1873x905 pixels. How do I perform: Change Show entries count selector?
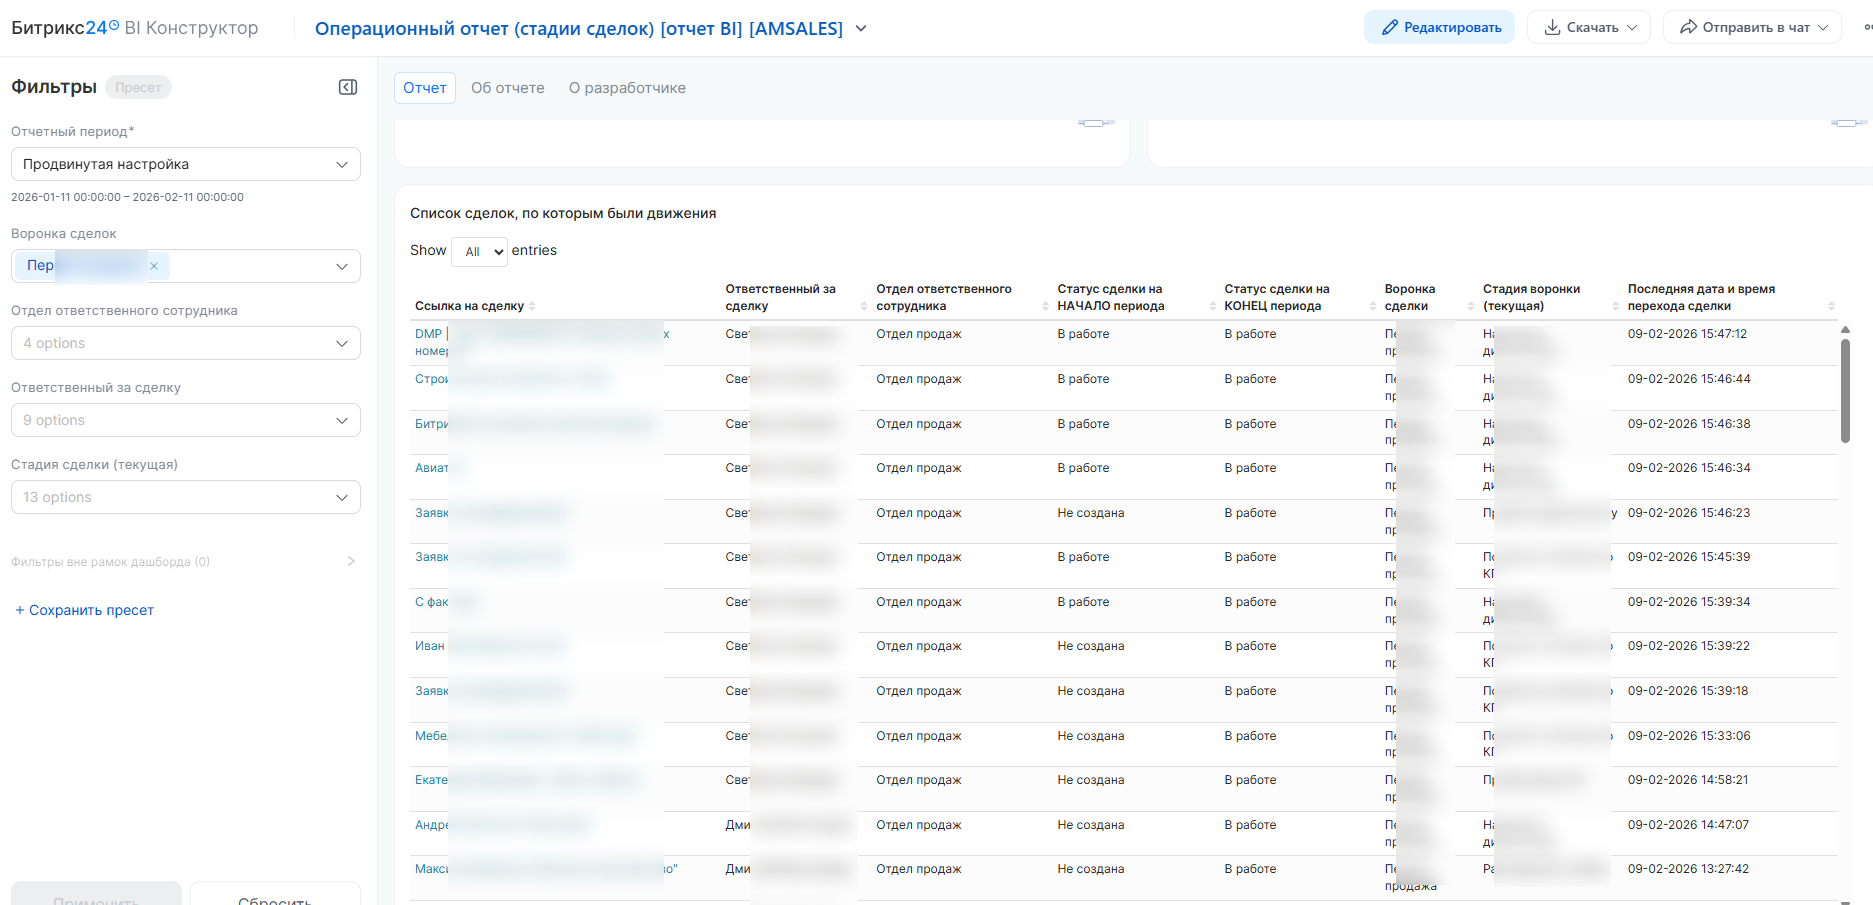click(x=480, y=252)
